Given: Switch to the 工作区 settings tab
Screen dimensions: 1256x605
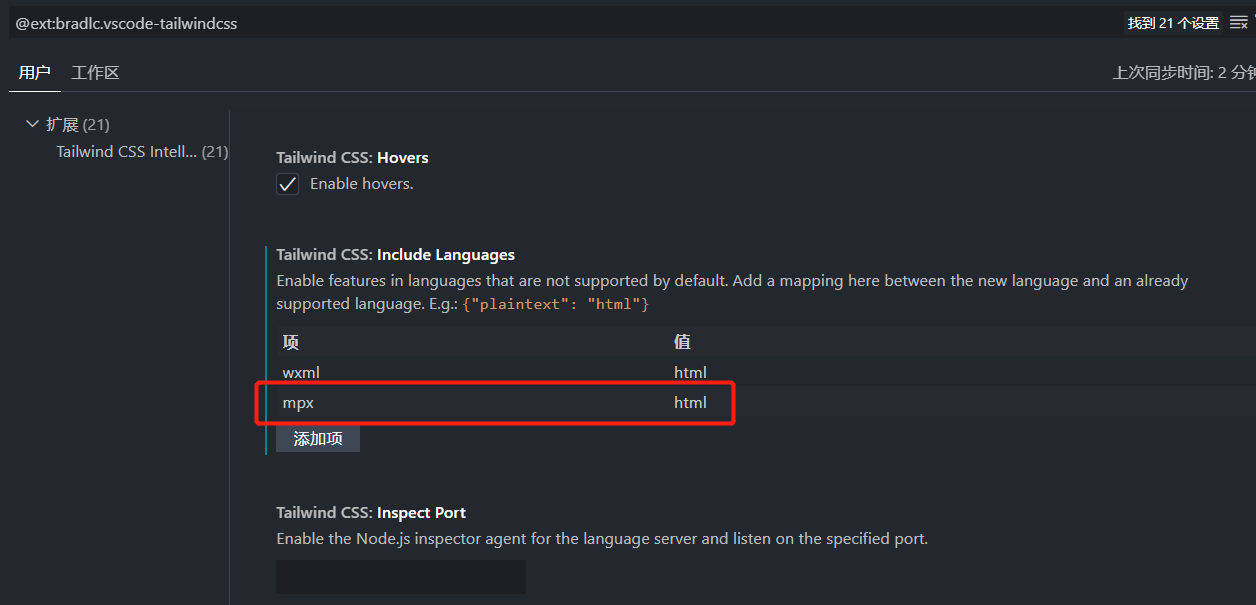Looking at the screenshot, I should (96, 73).
